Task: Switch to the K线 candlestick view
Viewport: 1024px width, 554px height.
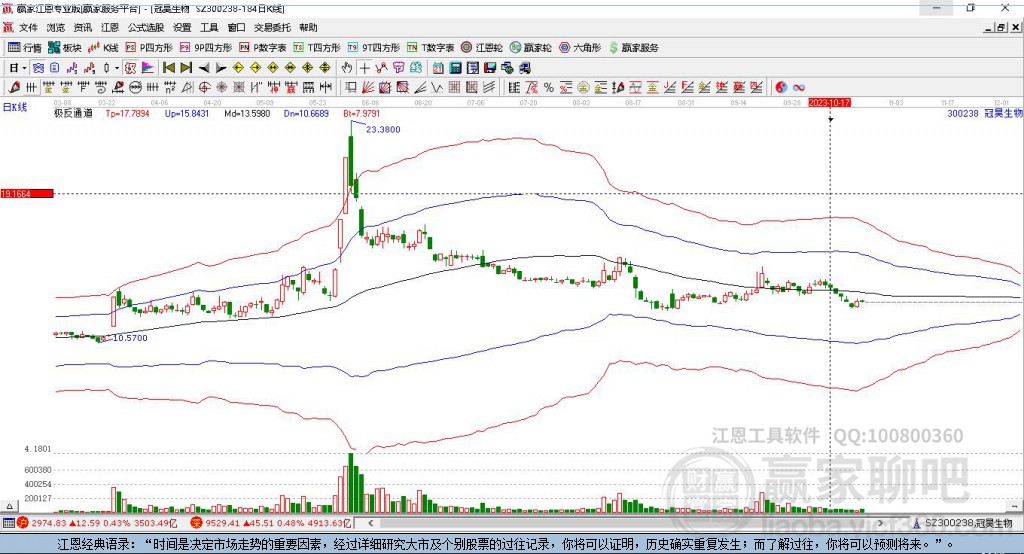Action: click(103, 48)
